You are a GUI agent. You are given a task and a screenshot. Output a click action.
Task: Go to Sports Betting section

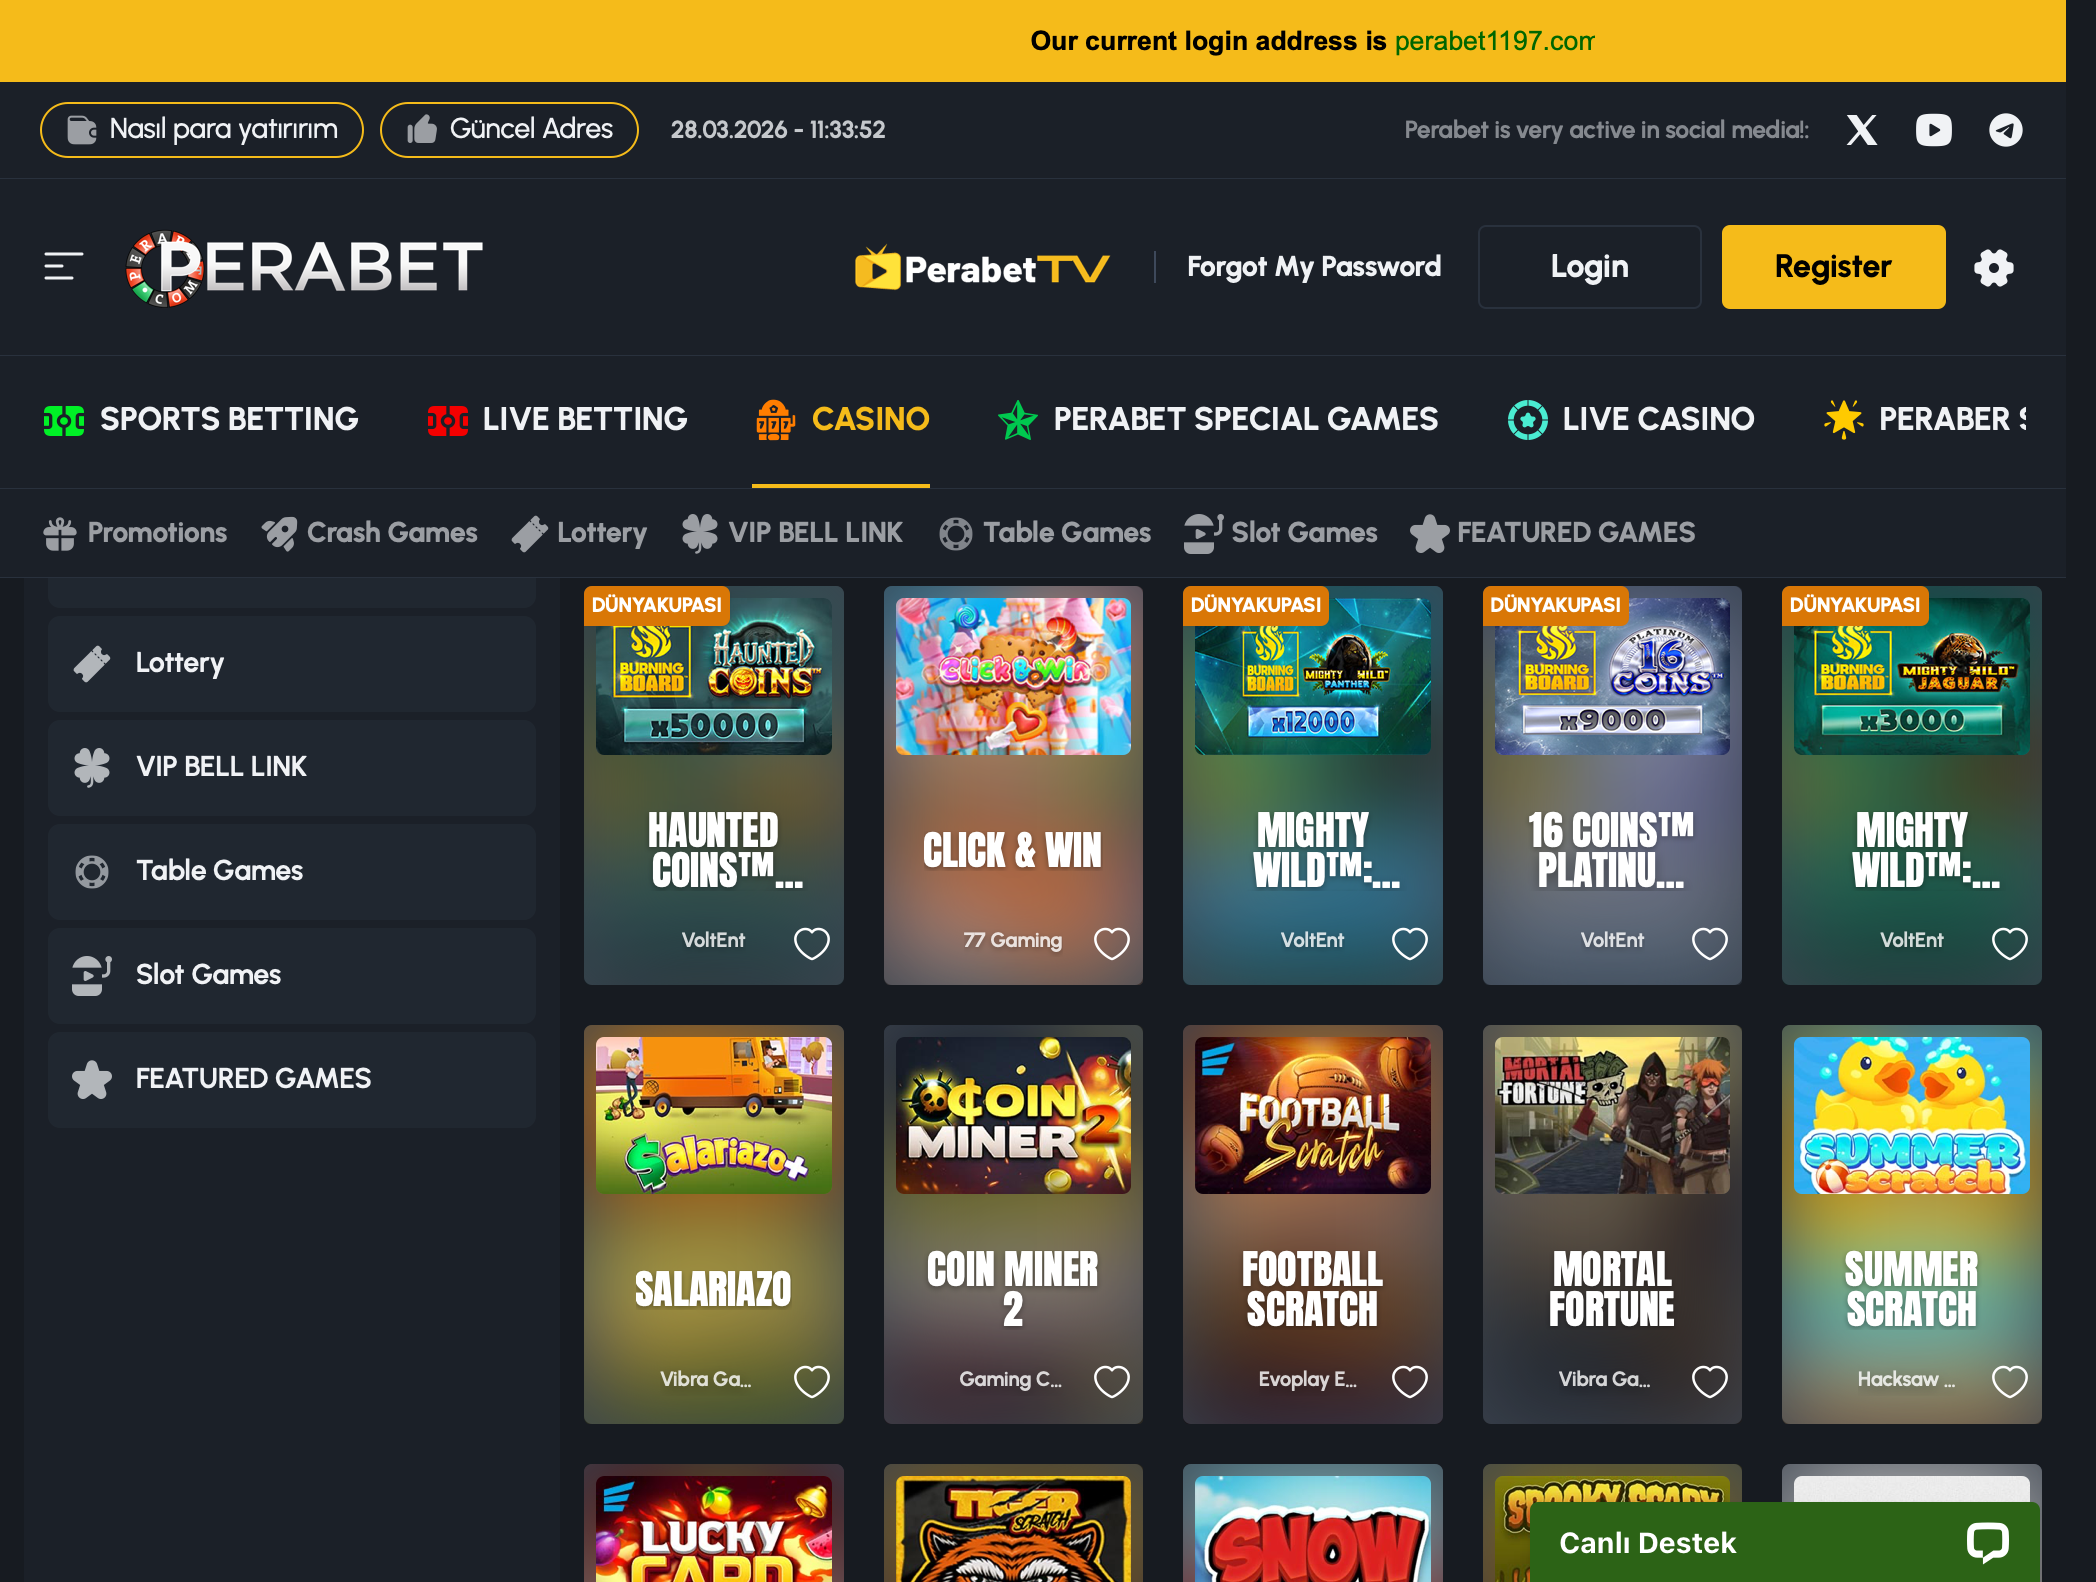coord(201,419)
